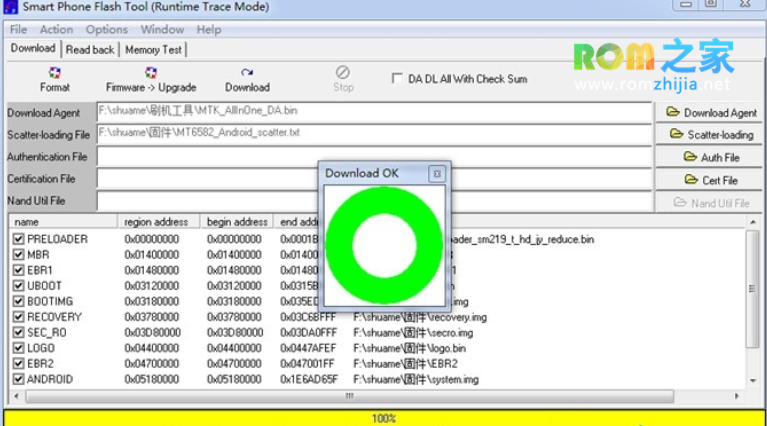Click the Firmware -> Upgrade icon

[x=151, y=79]
